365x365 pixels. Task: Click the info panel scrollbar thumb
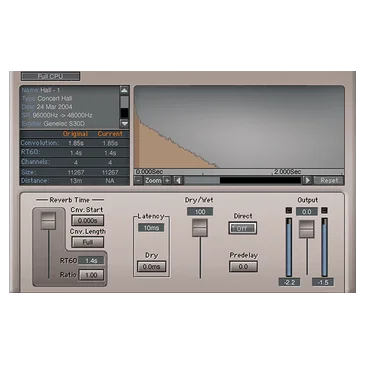click(x=124, y=102)
